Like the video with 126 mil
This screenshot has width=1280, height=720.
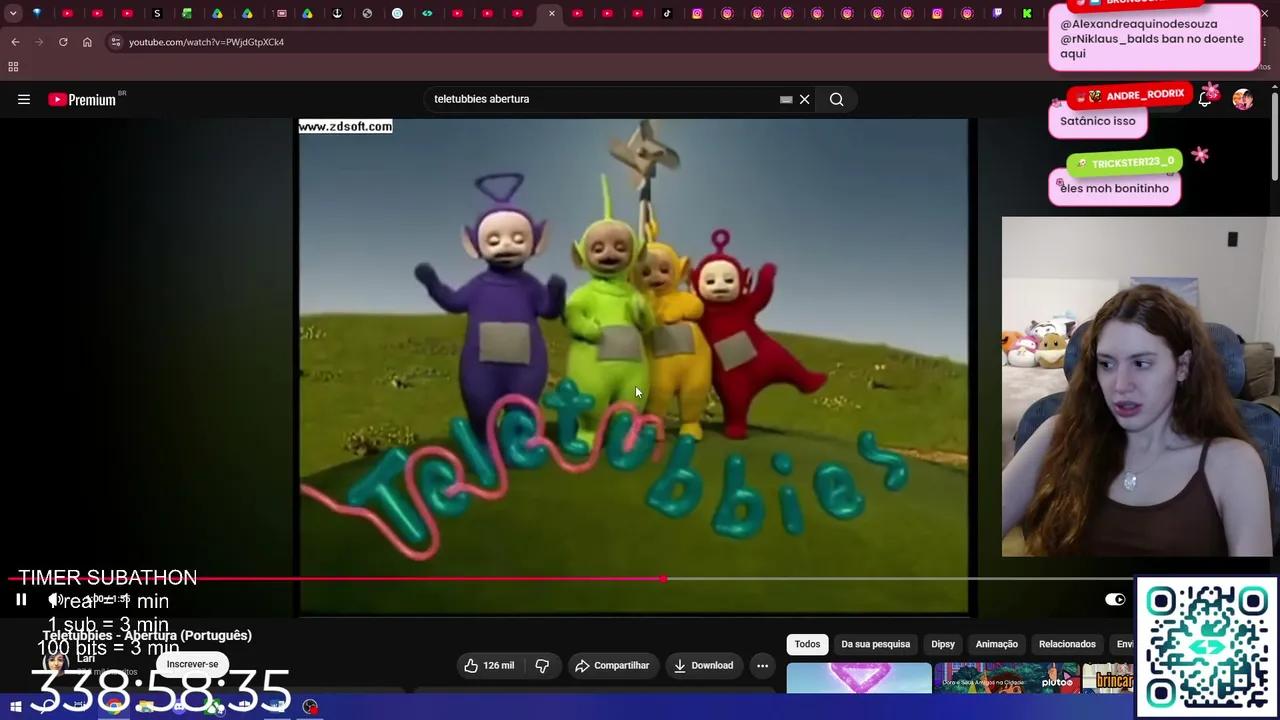[489, 665]
